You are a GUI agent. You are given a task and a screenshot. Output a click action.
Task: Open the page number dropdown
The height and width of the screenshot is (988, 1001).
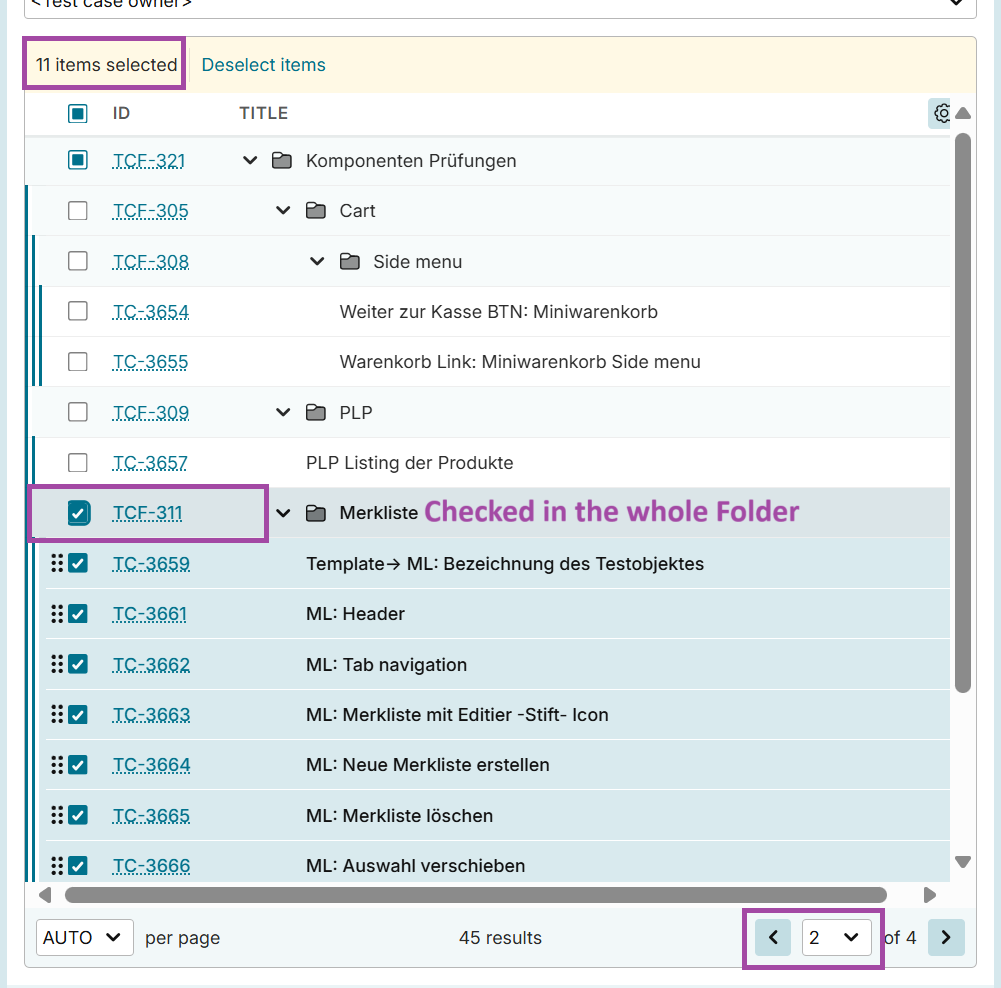(836, 937)
